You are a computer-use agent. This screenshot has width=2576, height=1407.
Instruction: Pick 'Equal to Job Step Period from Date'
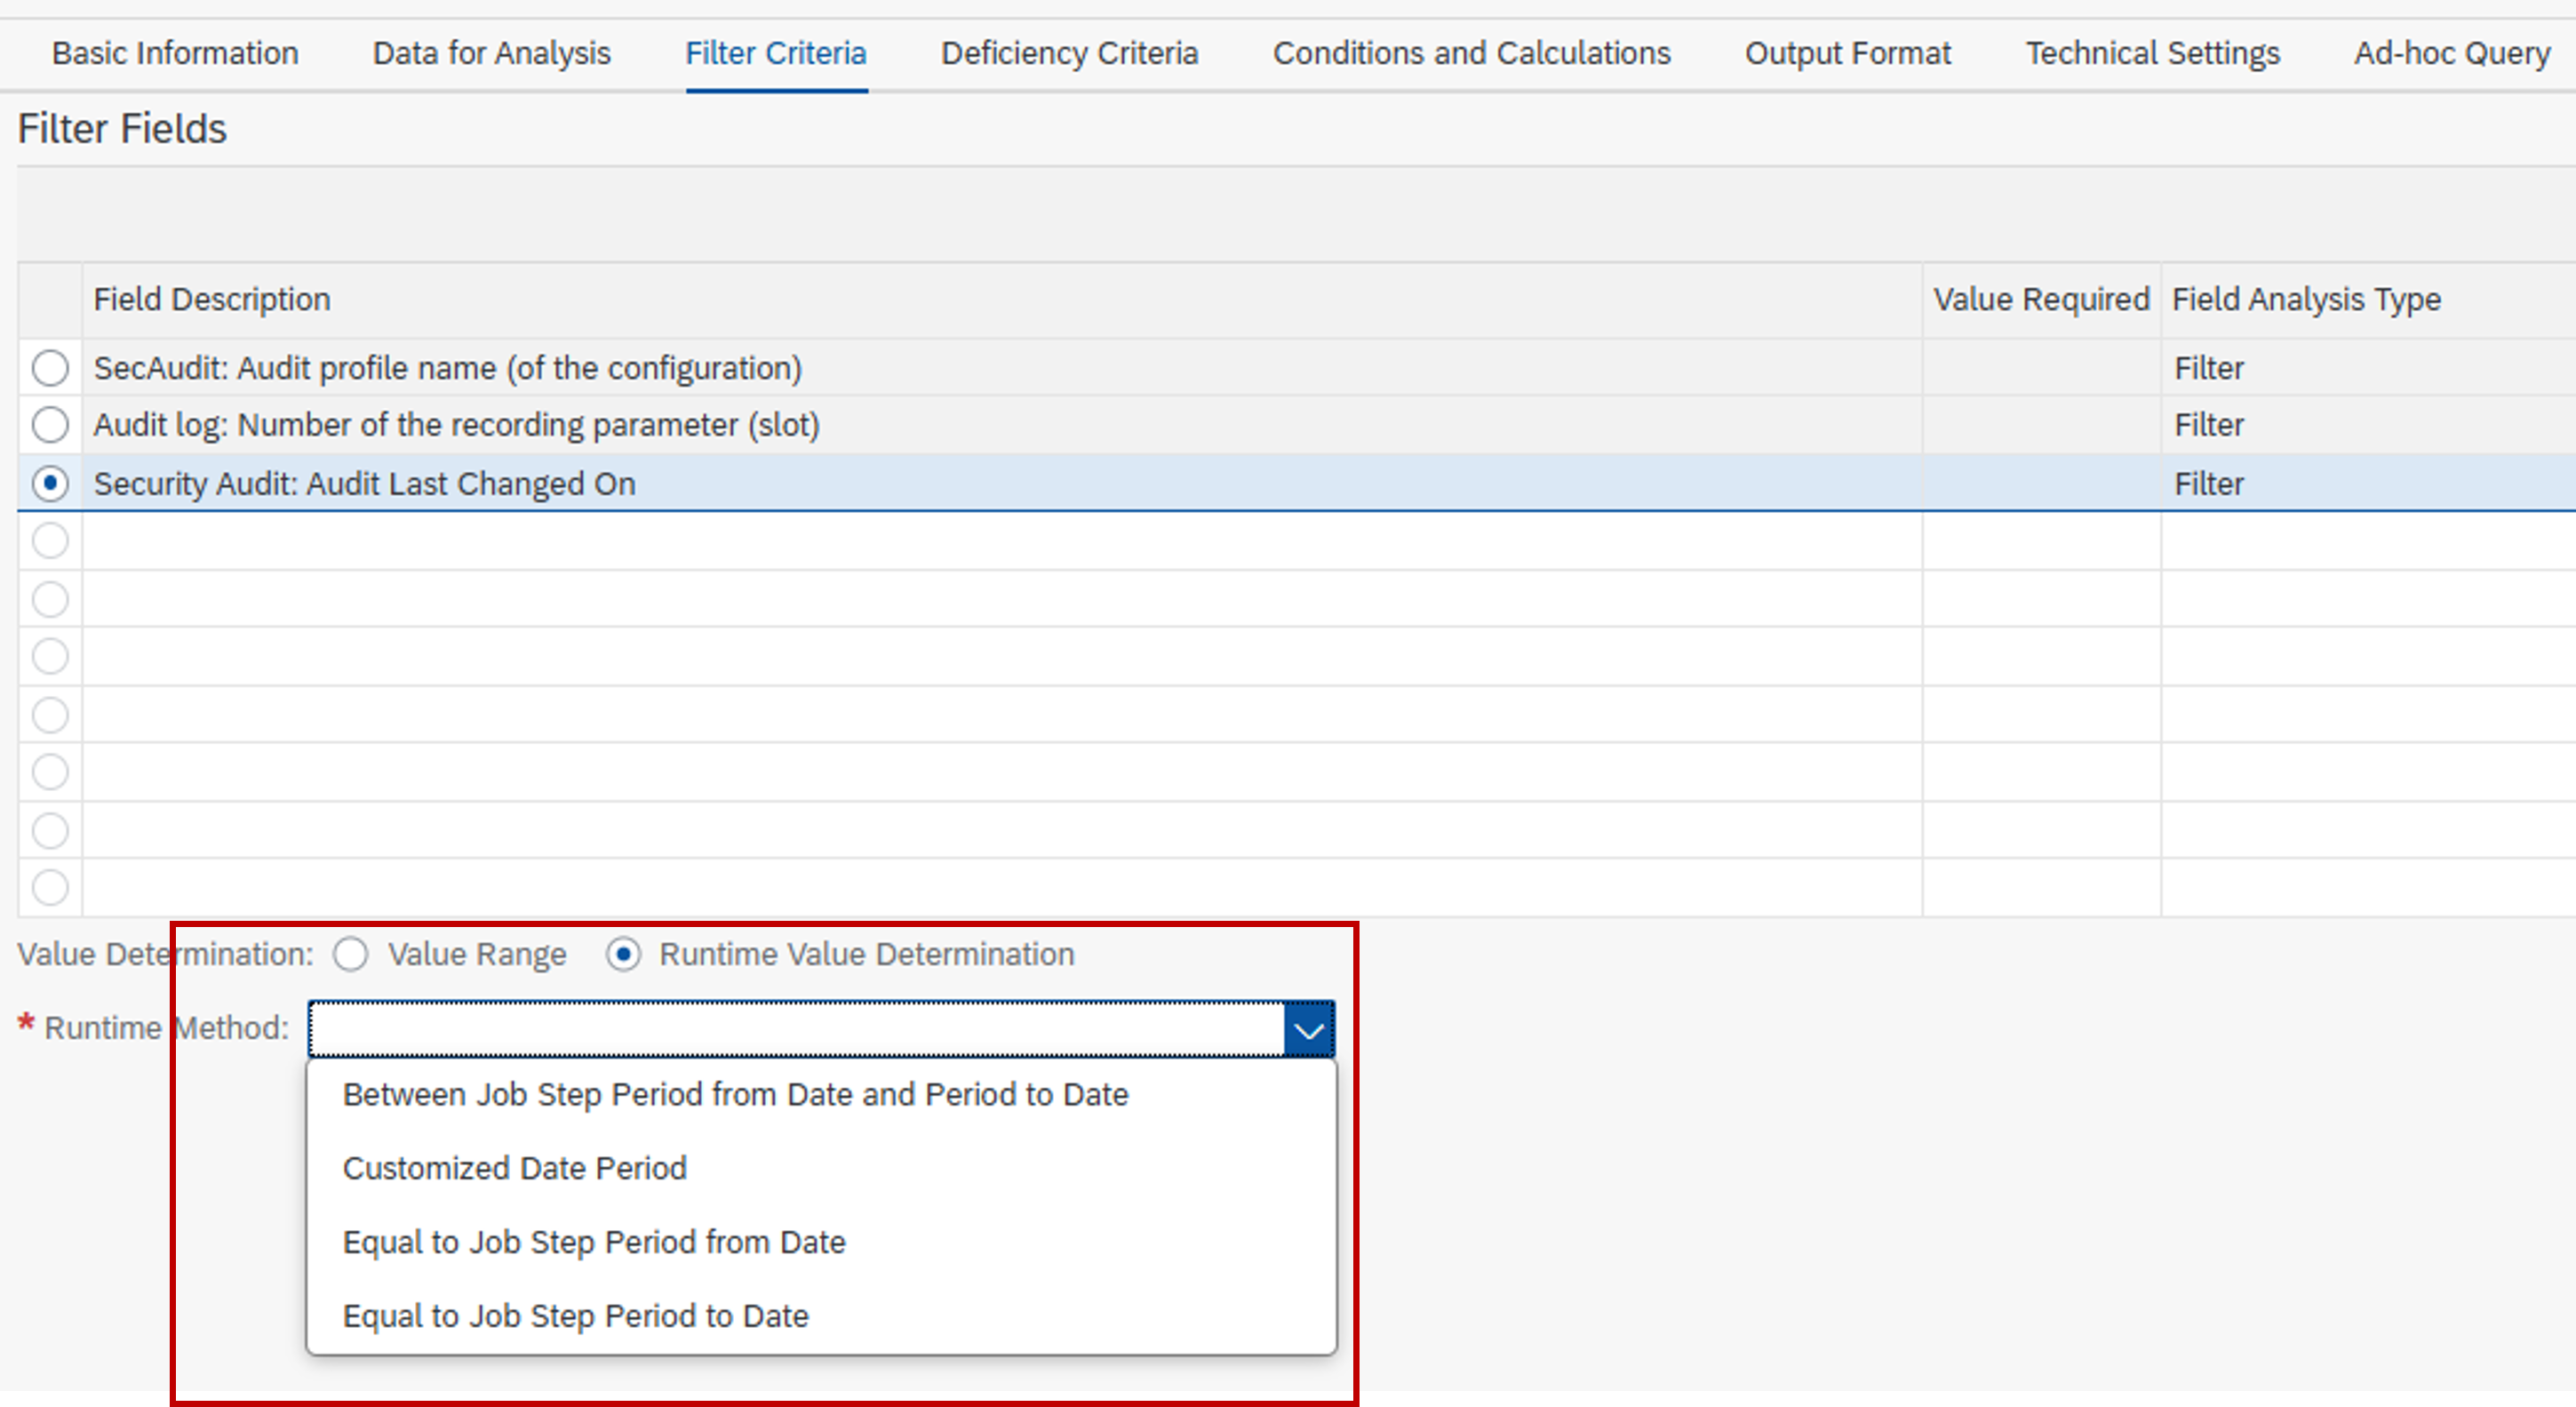pyautogui.click(x=594, y=1242)
